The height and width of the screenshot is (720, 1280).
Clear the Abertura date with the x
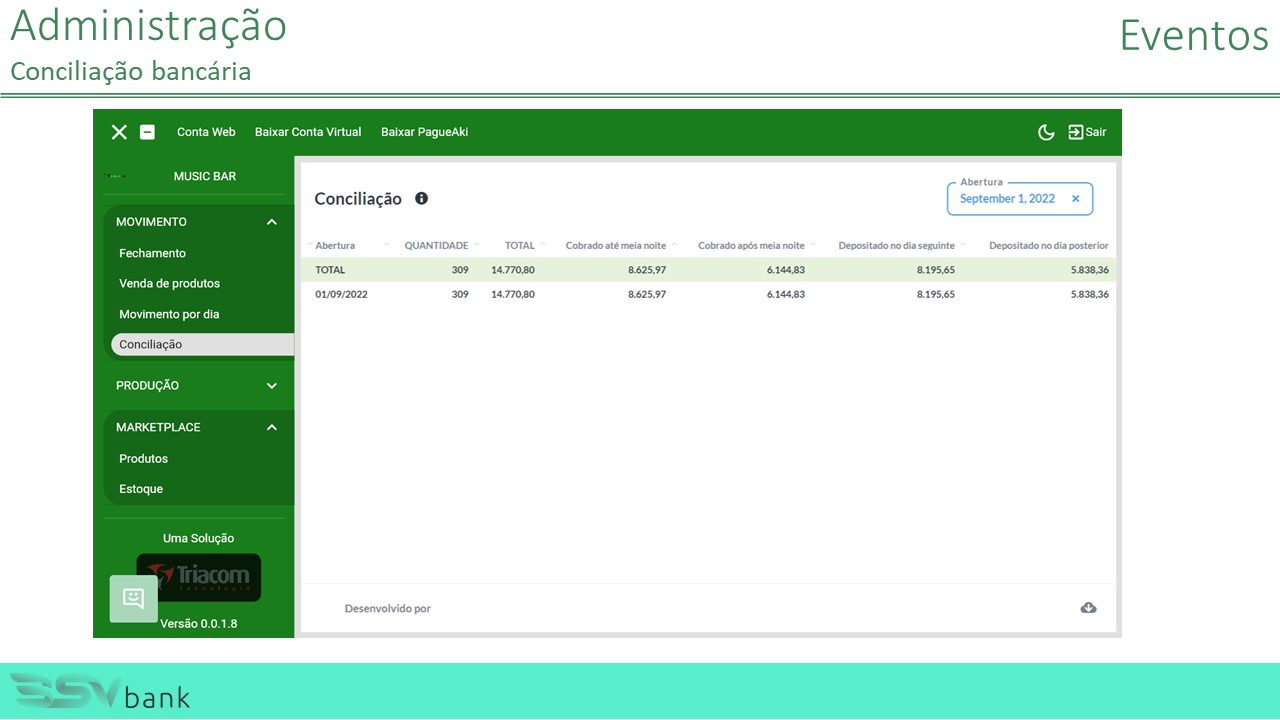point(1076,199)
